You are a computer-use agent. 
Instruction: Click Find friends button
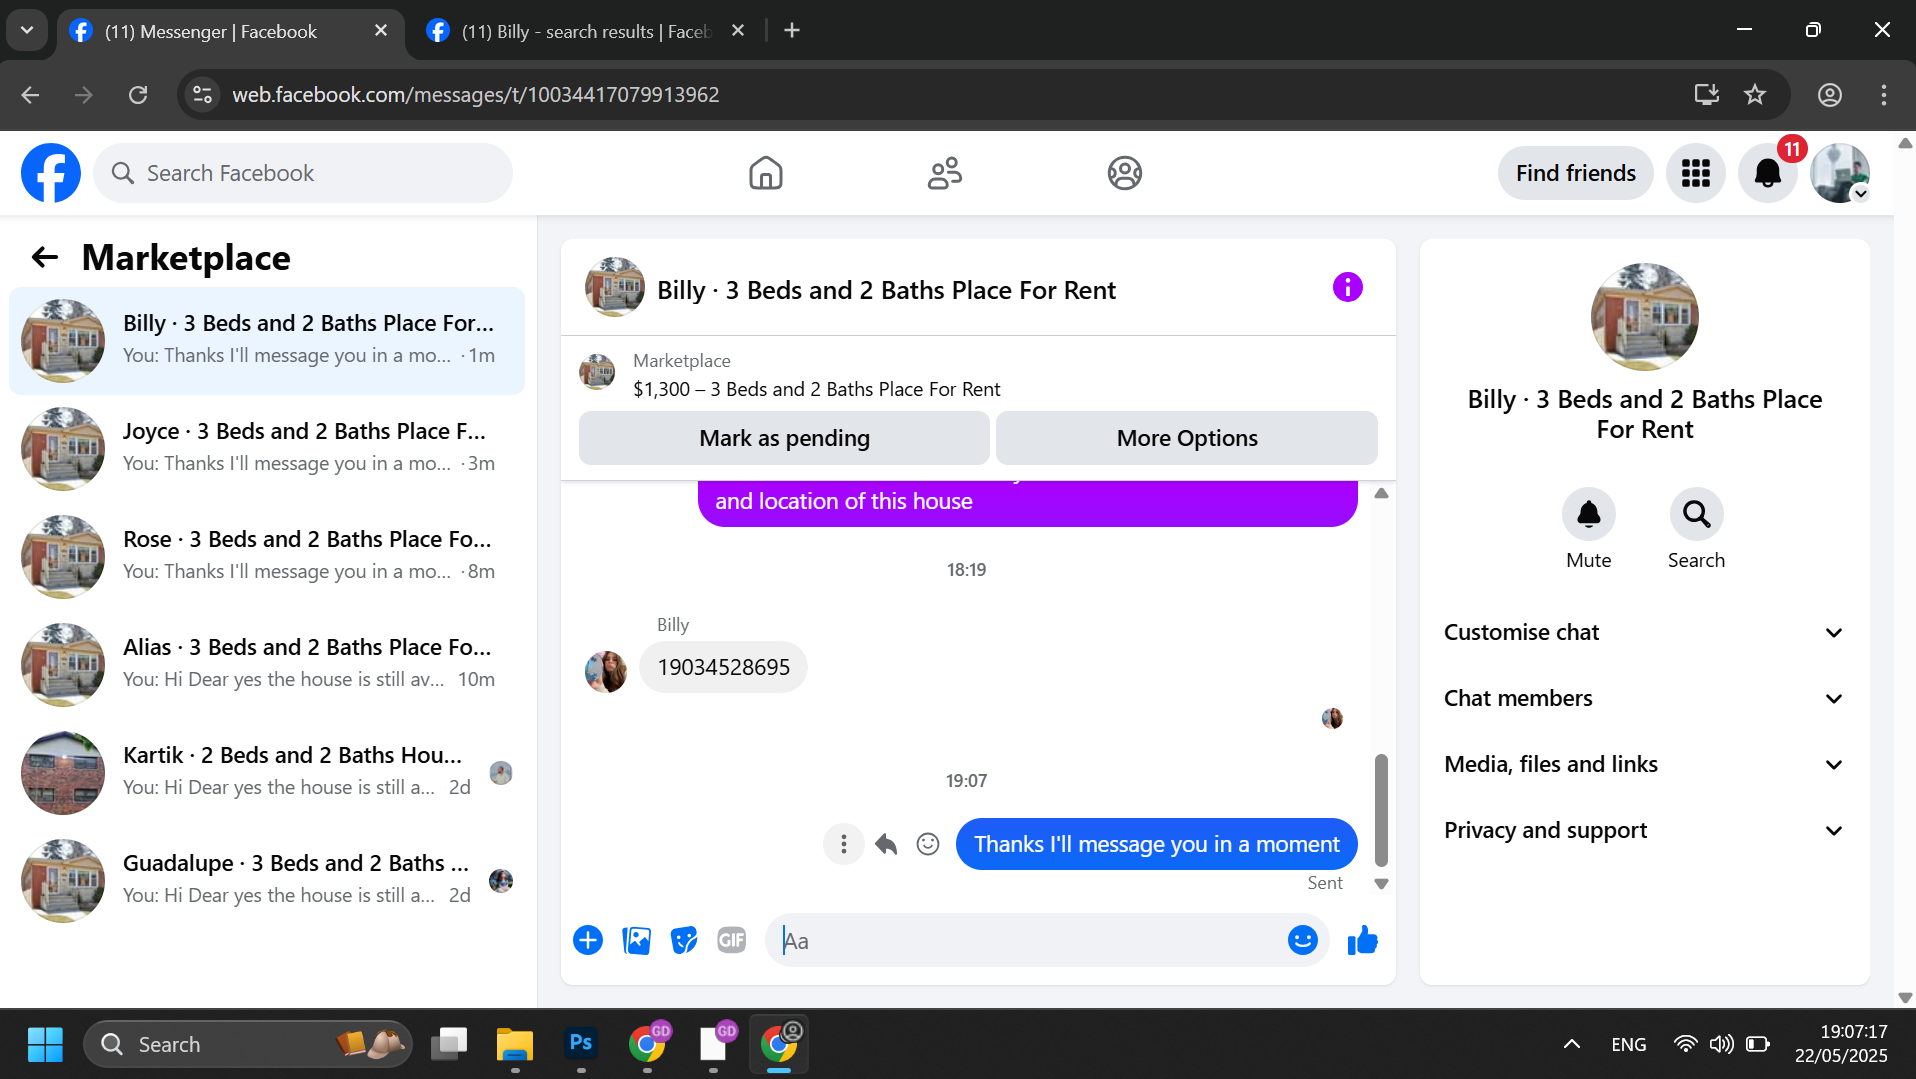pyautogui.click(x=1575, y=173)
